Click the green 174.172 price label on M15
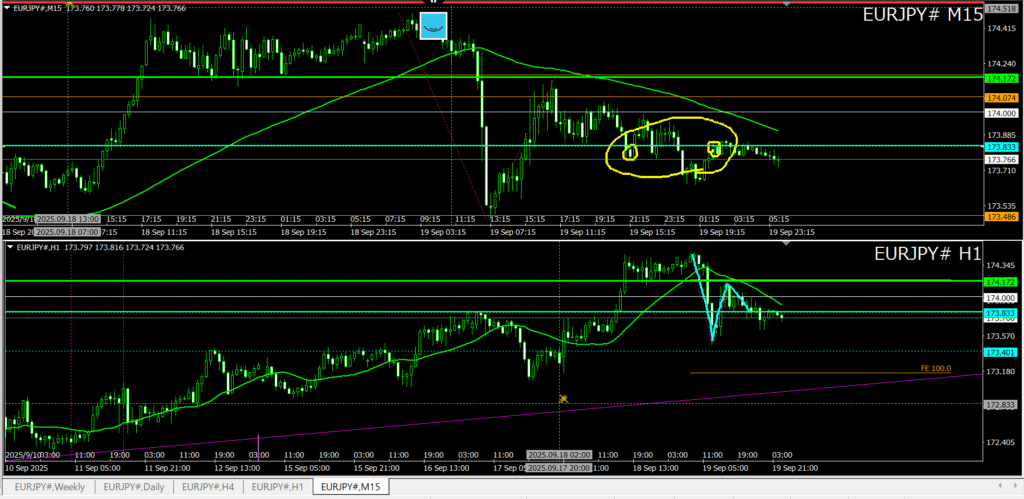 pyautogui.click(x=1001, y=78)
